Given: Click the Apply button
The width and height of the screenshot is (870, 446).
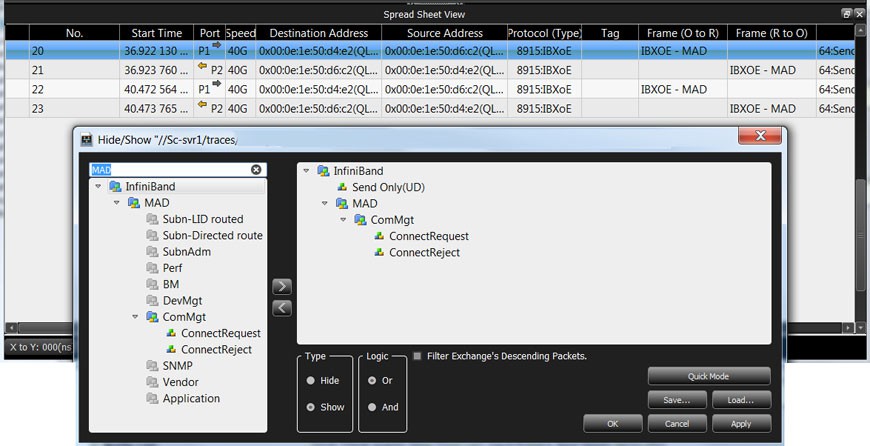Looking at the screenshot, I should [741, 424].
